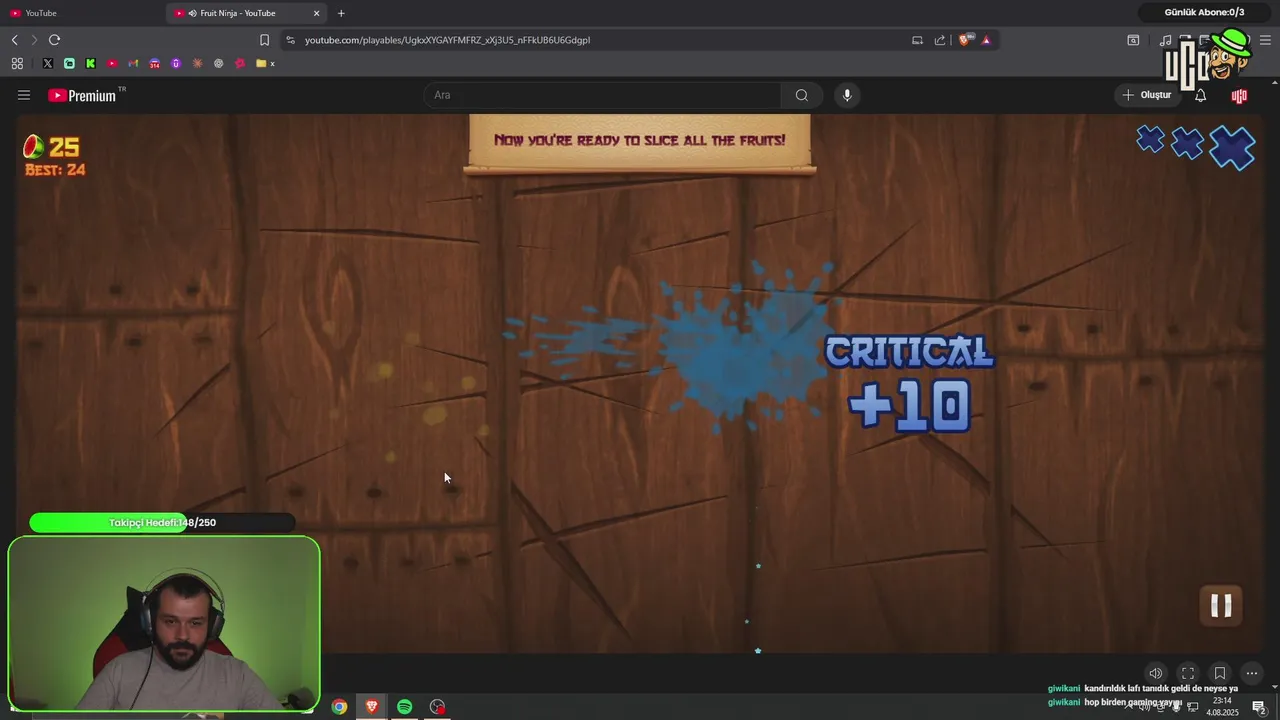Open the folder named x bookmark
This screenshot has width=1280, height=720.
pos(265,63)
